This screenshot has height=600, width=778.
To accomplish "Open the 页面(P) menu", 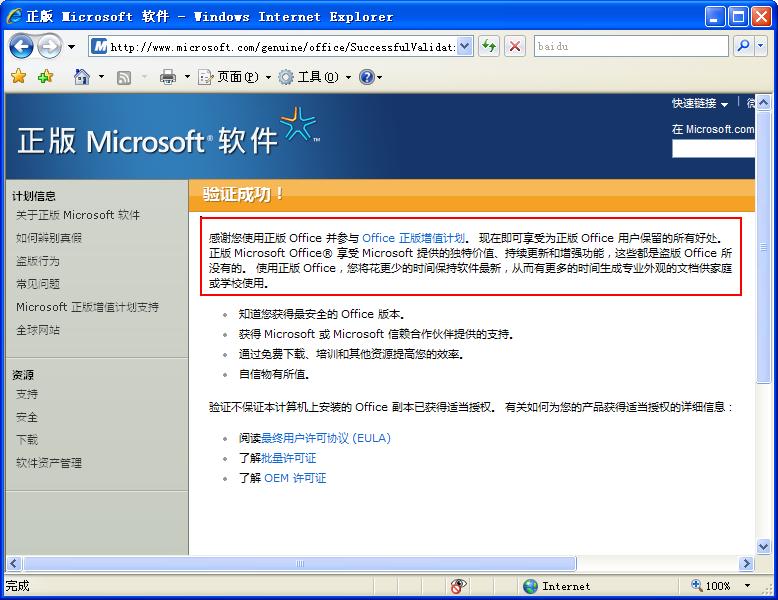I will pyautogui.click(x=234, y=77).
